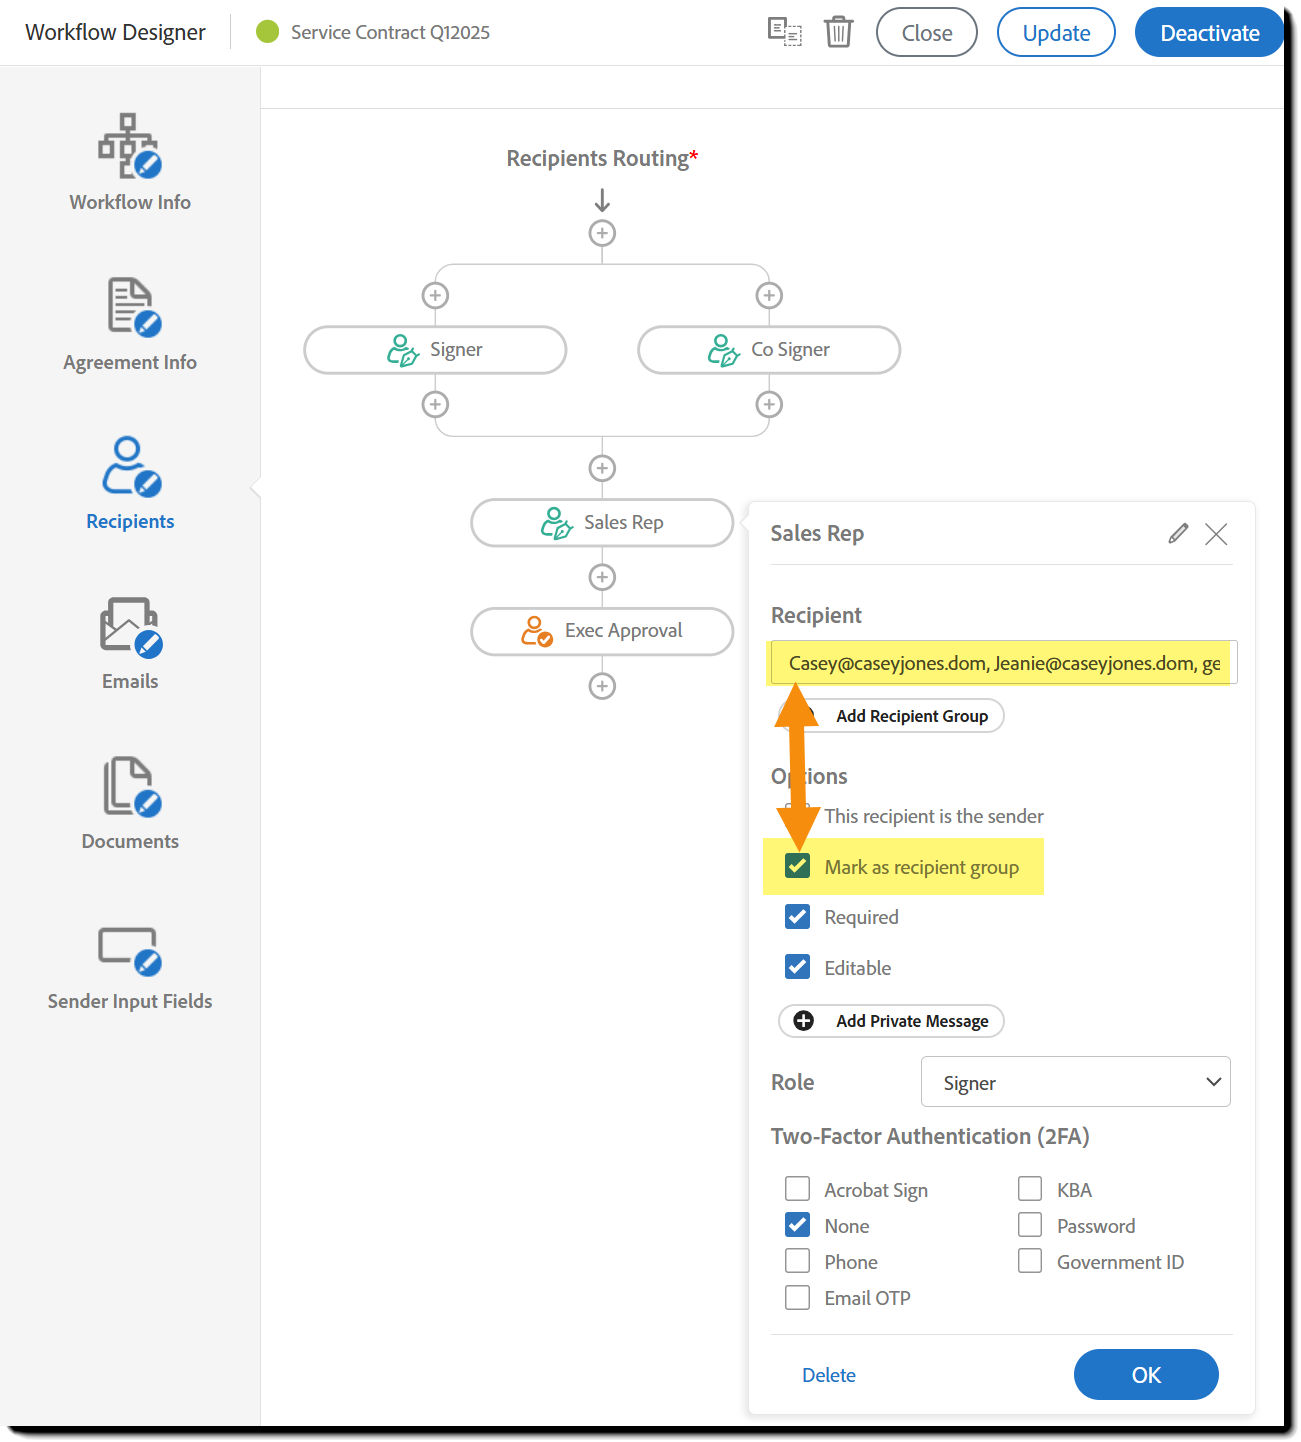Click the clone workflow icon in the header

[x=785, y=31]
